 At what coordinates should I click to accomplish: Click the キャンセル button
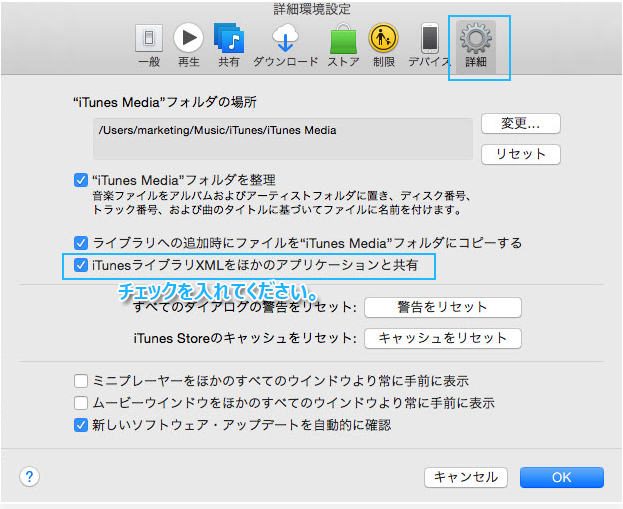click(x=466, y=477)
